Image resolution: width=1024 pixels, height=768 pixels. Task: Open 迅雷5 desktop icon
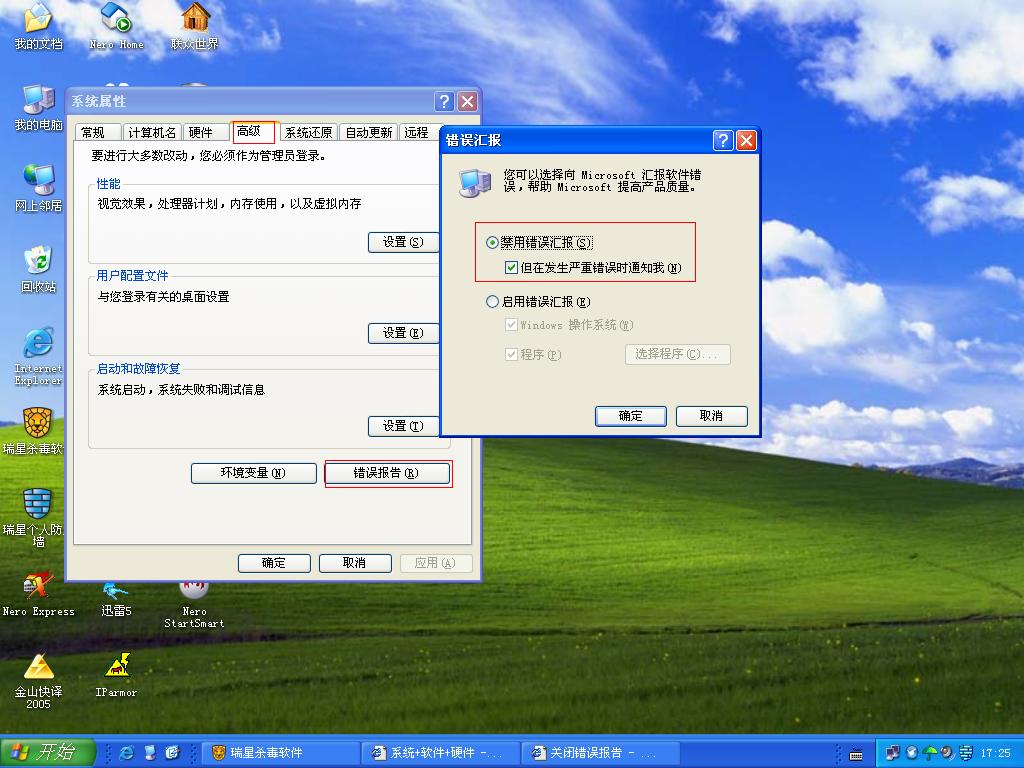(116, 601)
